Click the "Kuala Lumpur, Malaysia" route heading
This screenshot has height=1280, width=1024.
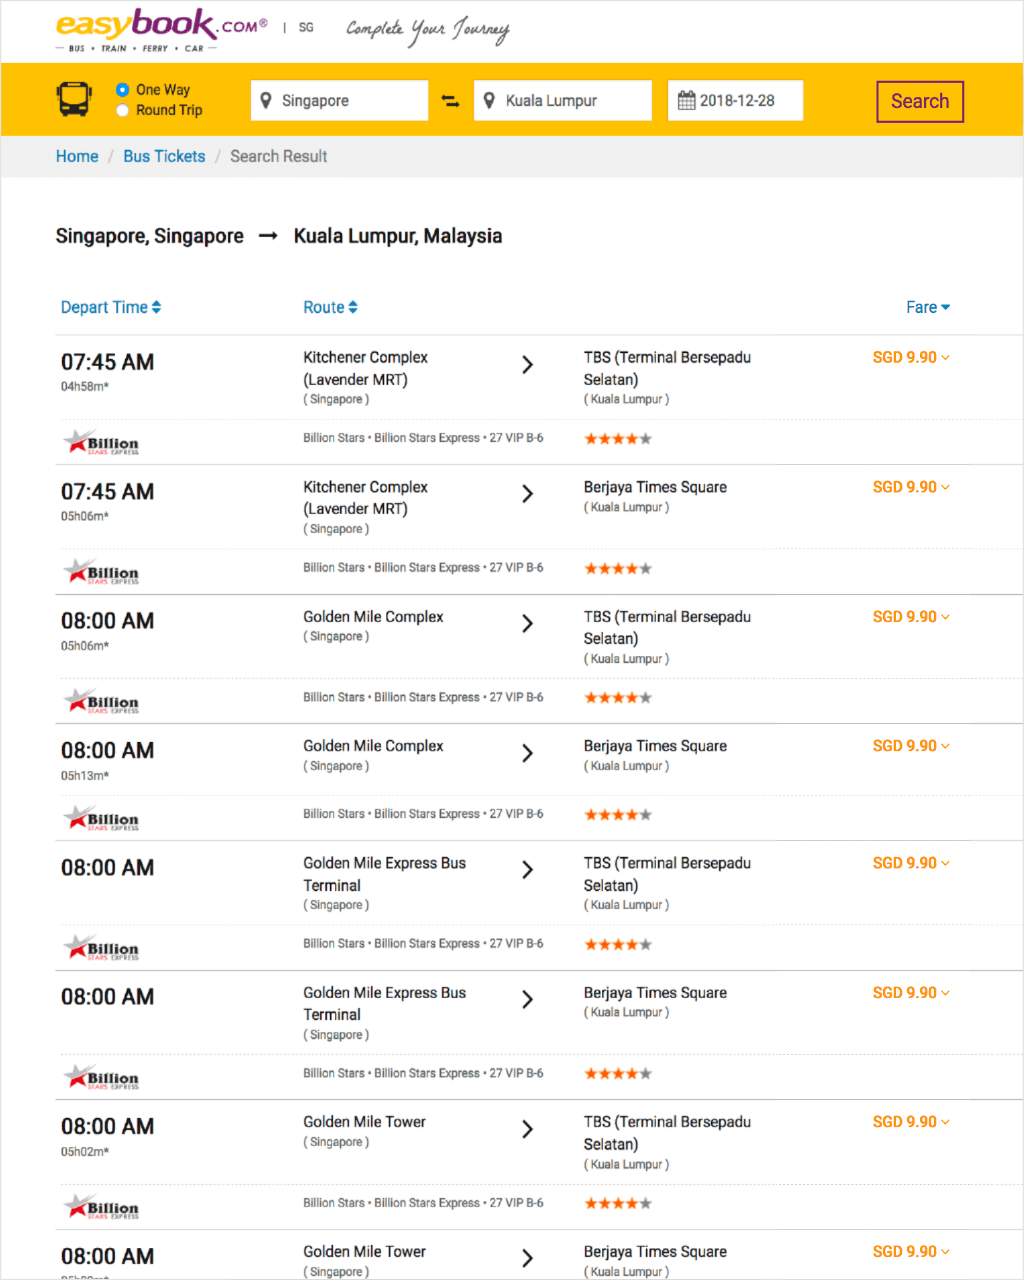pyautogui.click(x=398, y=236)
